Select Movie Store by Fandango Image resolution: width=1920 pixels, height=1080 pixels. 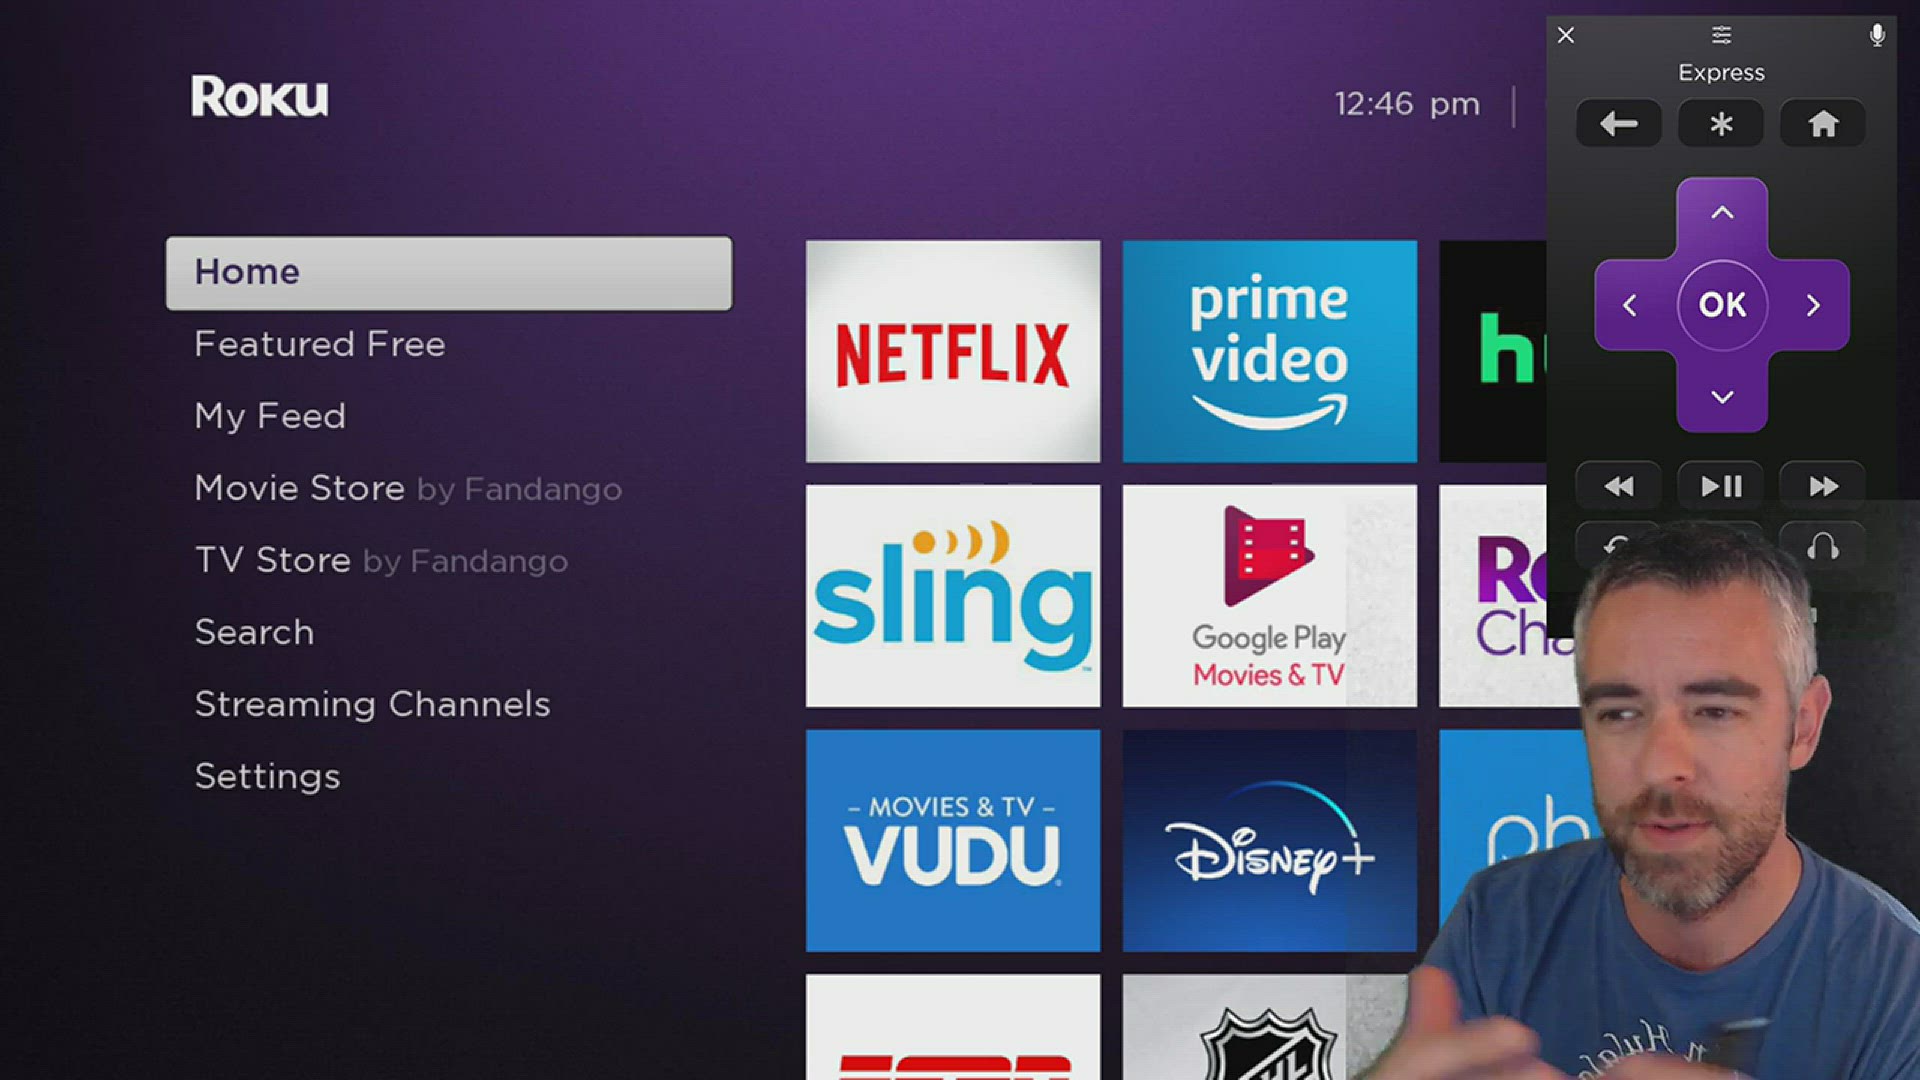pos(409,487)
